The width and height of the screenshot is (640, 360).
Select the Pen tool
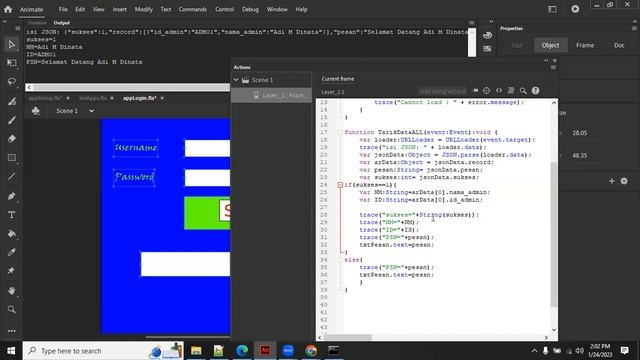pyautogui.click(x=11, y=196)
